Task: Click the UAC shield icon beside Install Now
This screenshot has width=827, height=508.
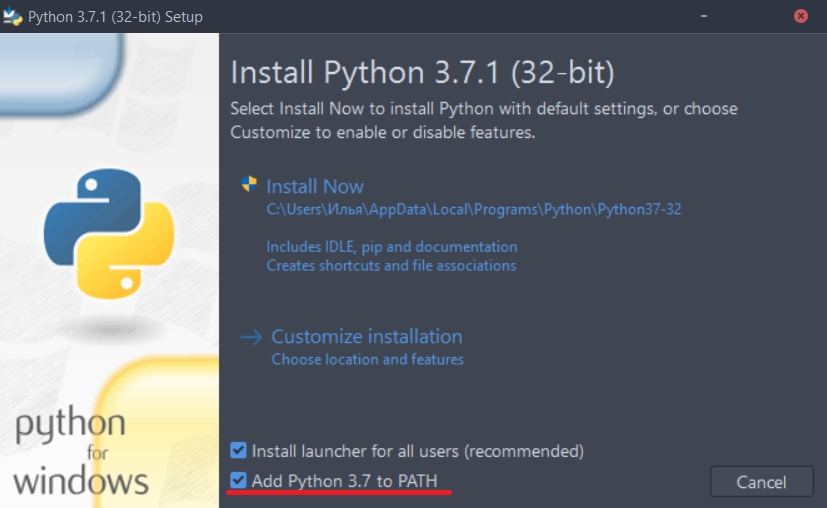Action: pyautogui.click(x=248, y=185)
